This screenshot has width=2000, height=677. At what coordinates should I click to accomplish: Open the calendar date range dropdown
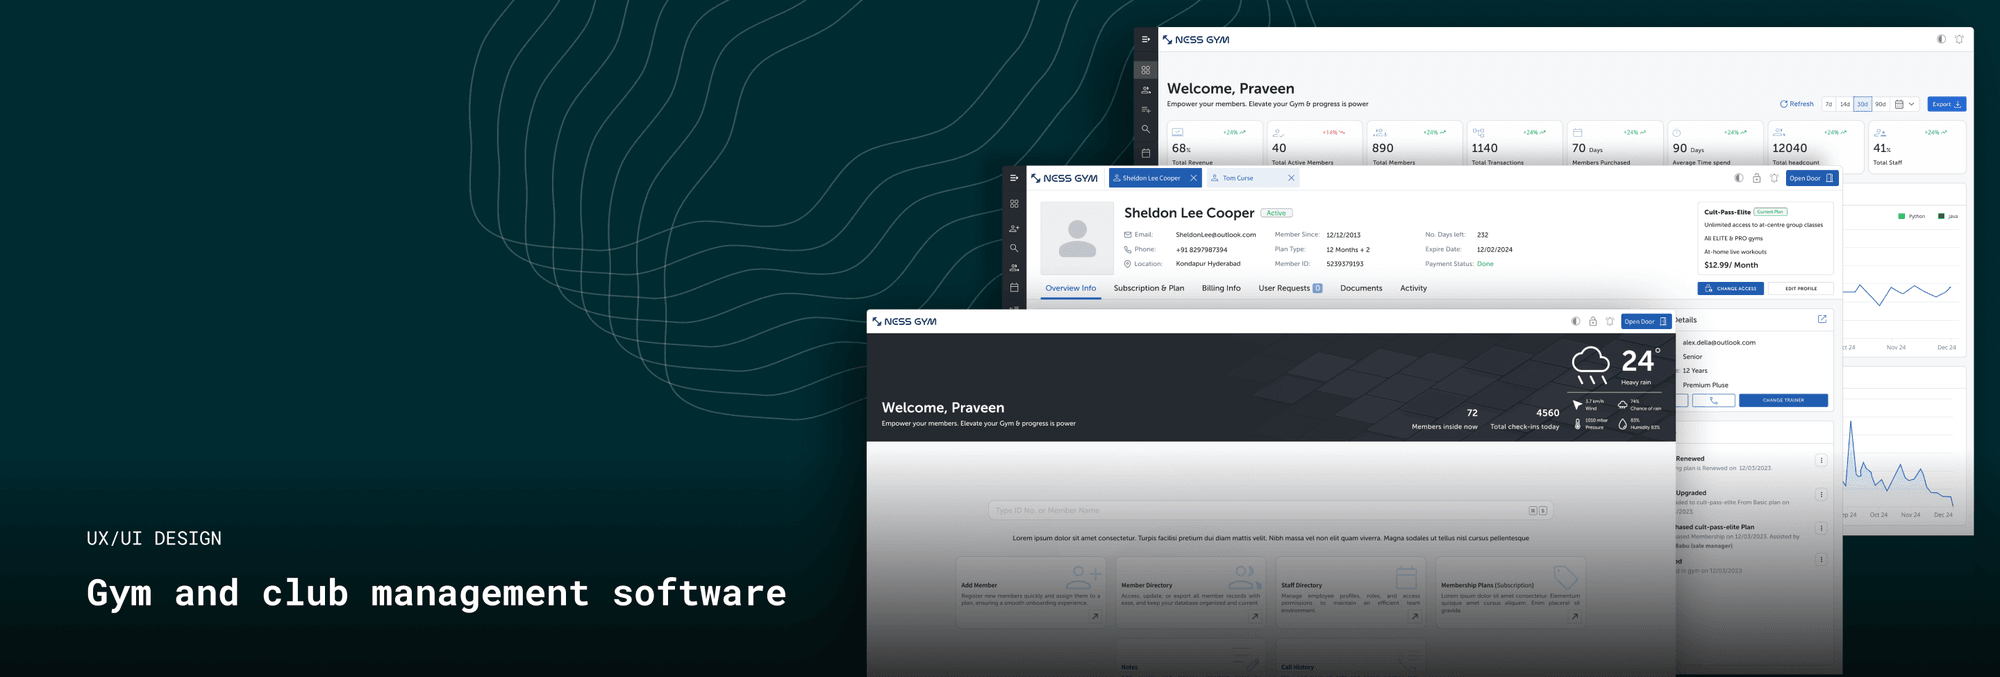[1905, 104]
